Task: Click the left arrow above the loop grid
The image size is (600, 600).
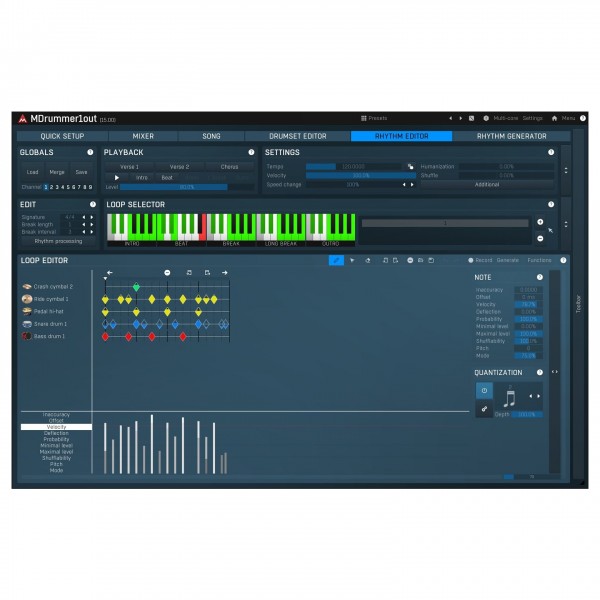Action: click(x=109, y=272)
